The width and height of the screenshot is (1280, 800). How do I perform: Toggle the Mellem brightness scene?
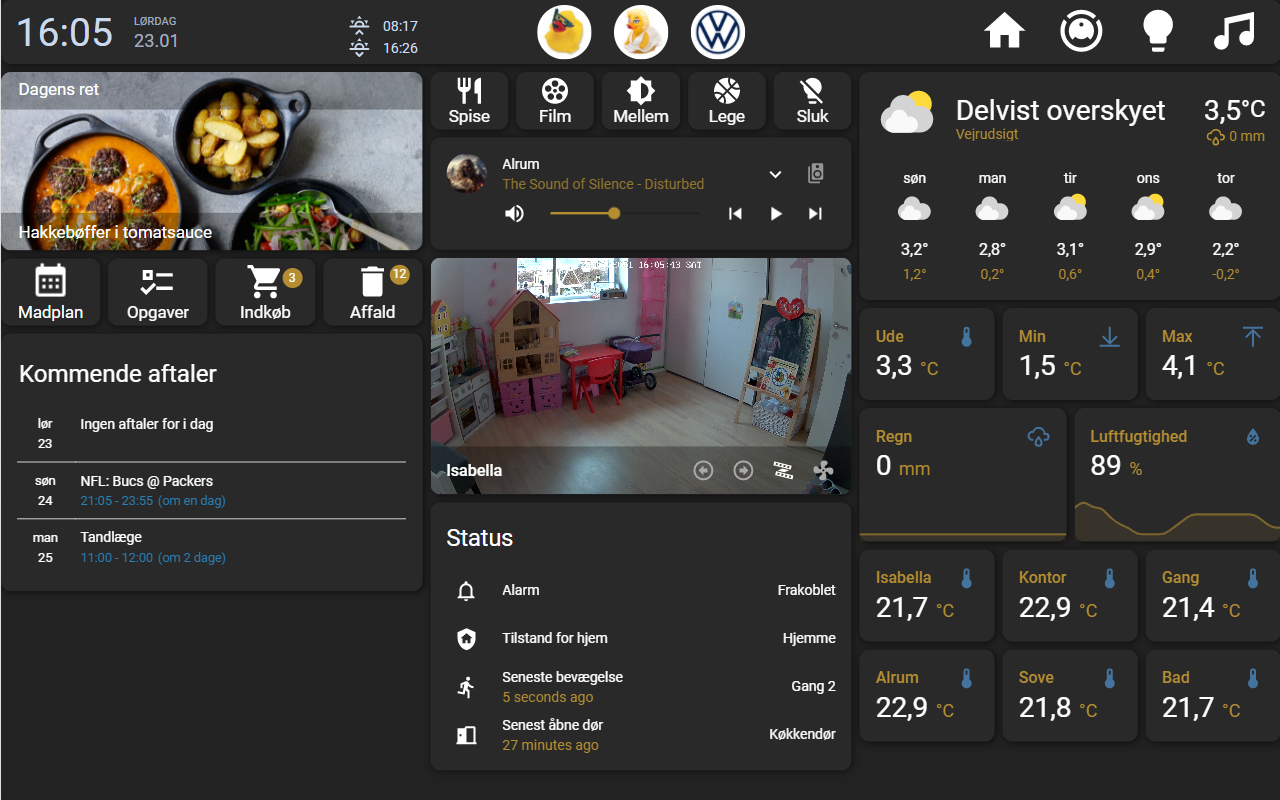[641, 101]
